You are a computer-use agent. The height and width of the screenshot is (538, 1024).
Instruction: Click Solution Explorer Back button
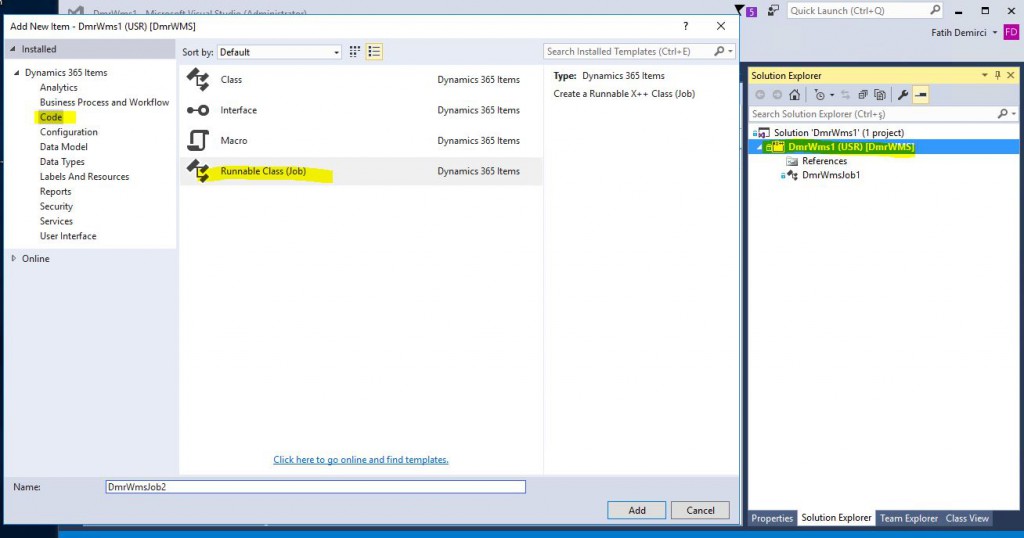[x=760, y=95]
